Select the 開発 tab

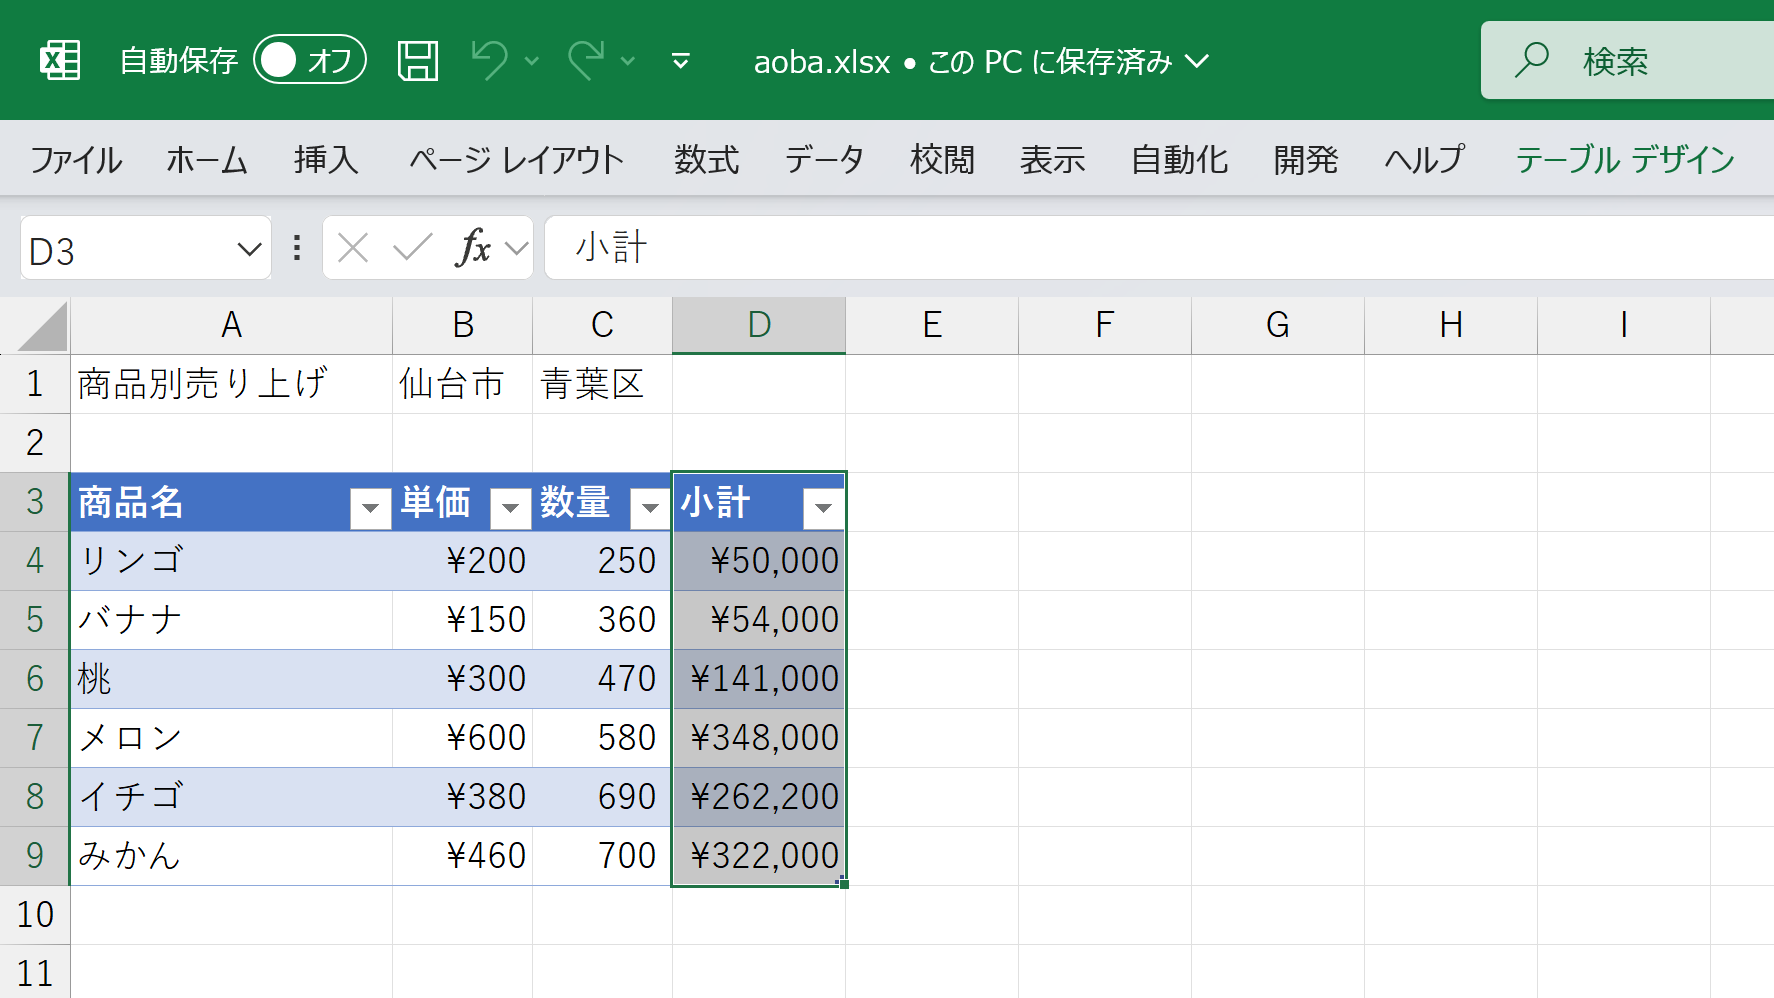click(x=1305, y=159)
